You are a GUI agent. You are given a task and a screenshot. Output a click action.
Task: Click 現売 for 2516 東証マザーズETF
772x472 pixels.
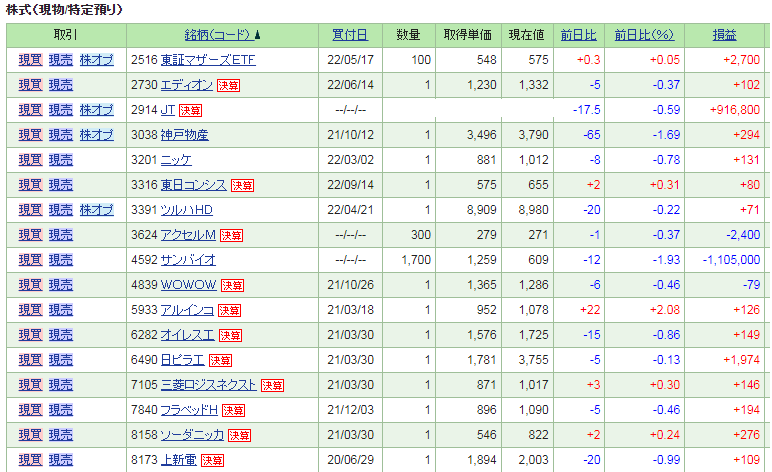point(61,60)
